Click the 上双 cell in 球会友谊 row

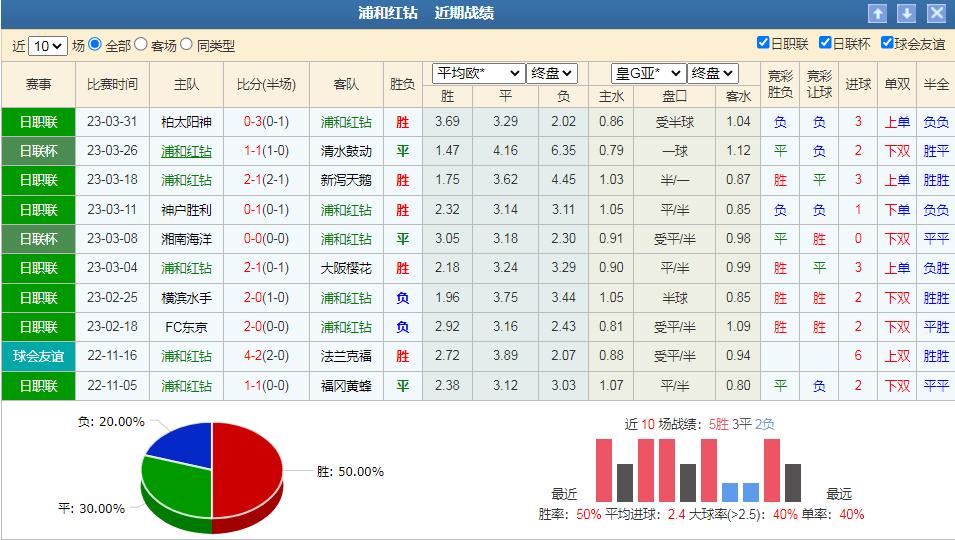click(897, 356)
